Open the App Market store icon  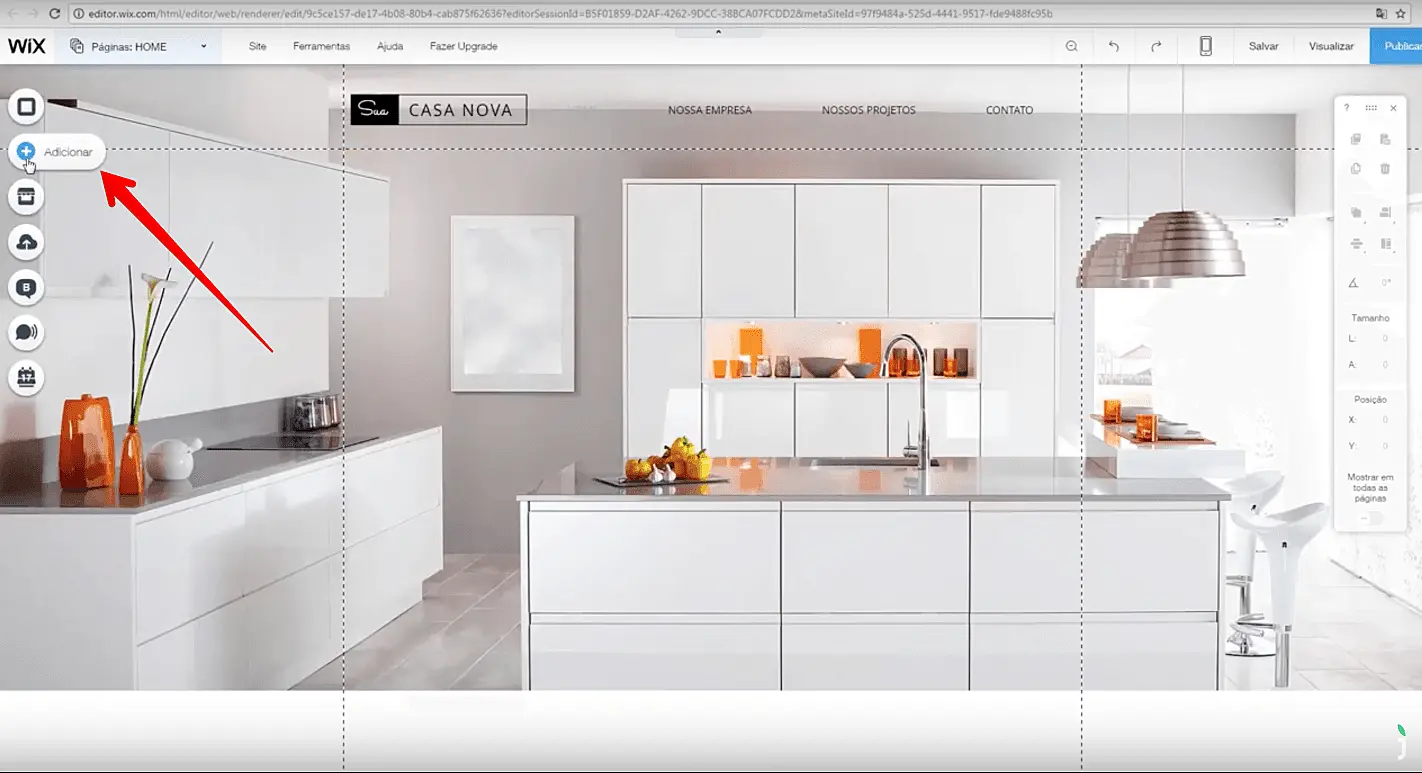click(26, 197)
